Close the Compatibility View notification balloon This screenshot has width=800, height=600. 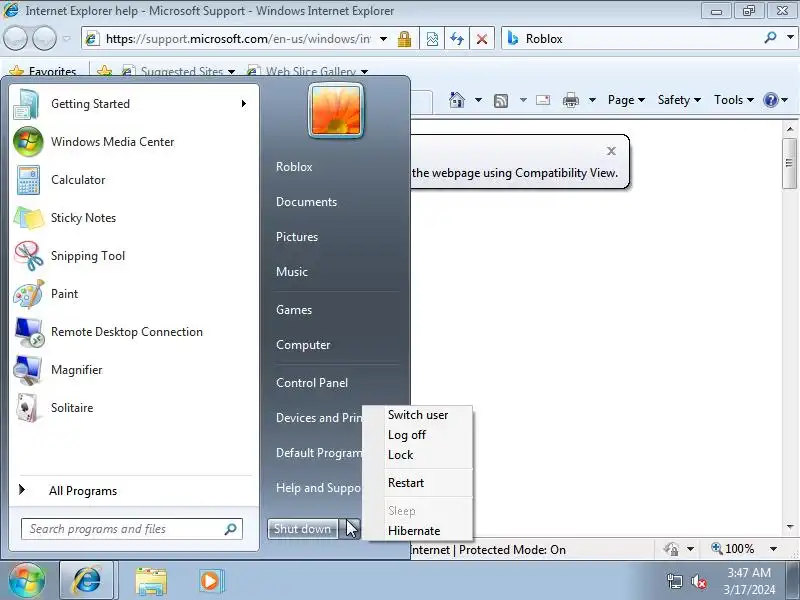tap(611, 151)
